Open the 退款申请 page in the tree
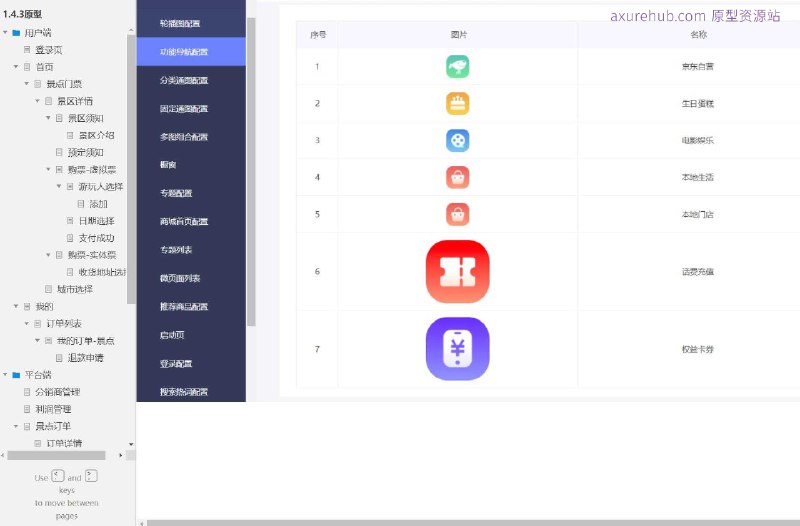This screenshot has height=526, width=800. 86,358
